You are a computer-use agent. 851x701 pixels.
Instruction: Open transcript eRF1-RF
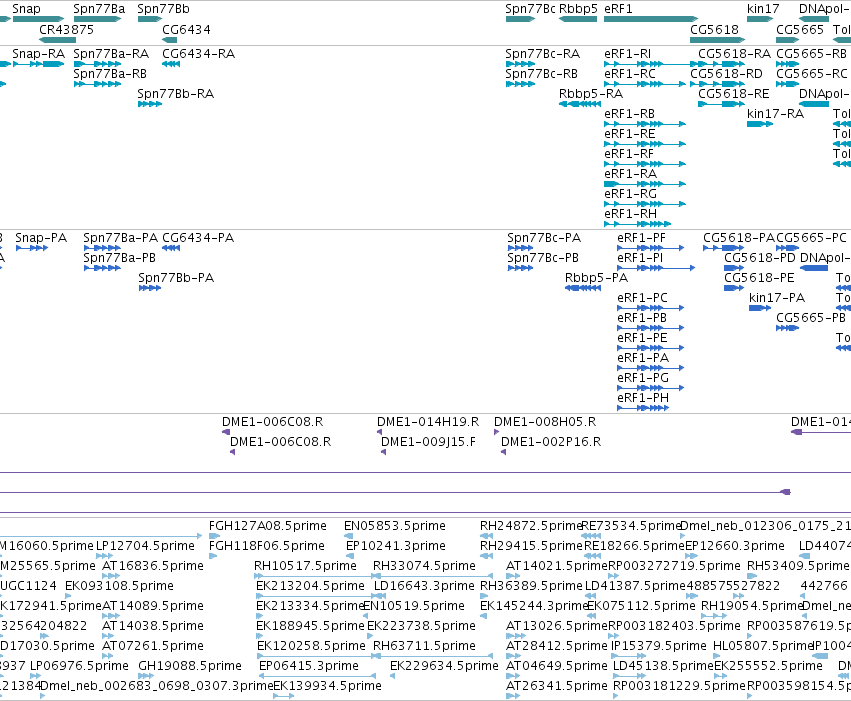click(x=645, y=164)
